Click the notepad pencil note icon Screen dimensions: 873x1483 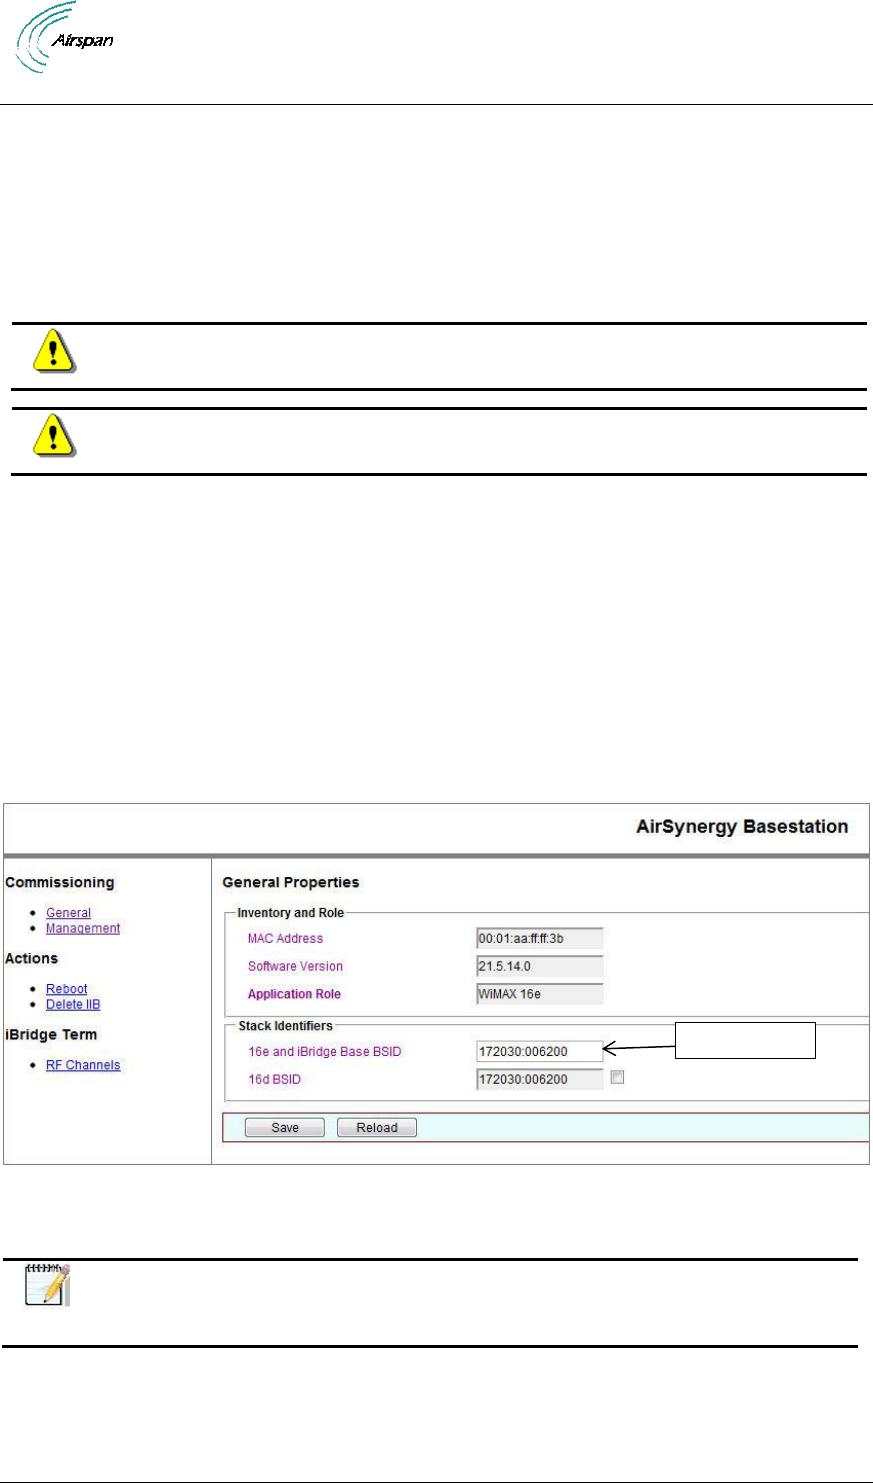pos(46,1286)
